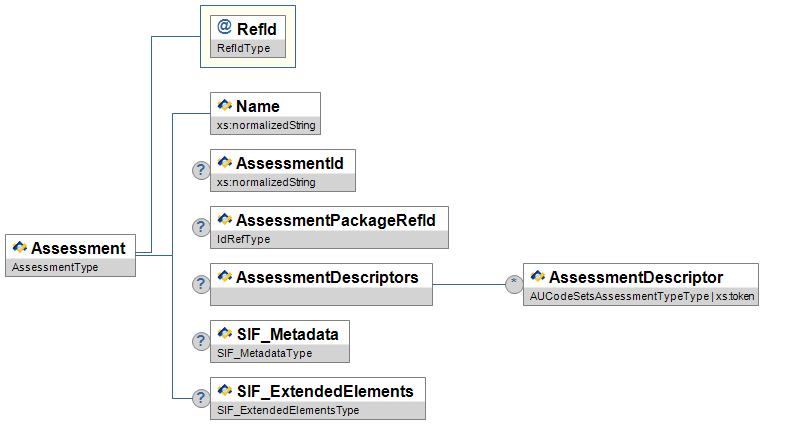The image size is (799, 424).
Task: Select the RefId attribute box
Action: click(247, 30)
